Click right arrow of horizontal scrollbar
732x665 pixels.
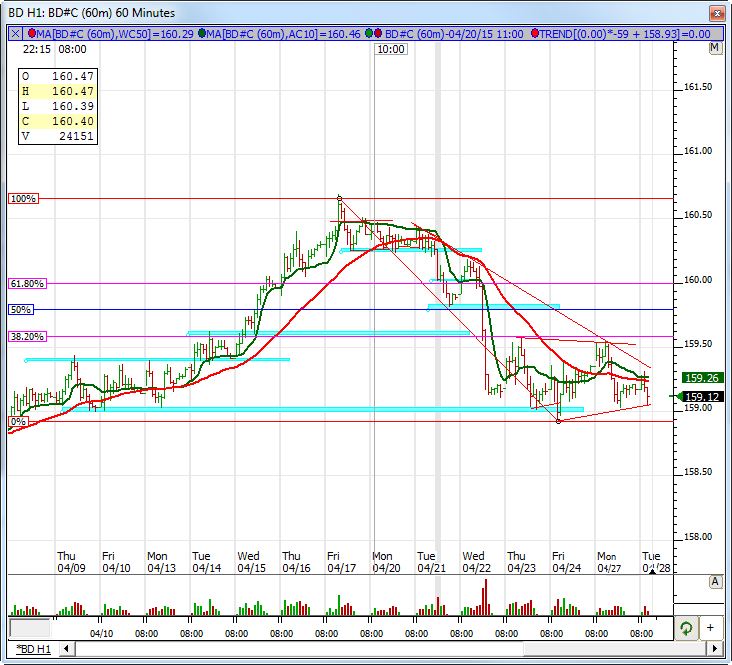coord(715,649)
